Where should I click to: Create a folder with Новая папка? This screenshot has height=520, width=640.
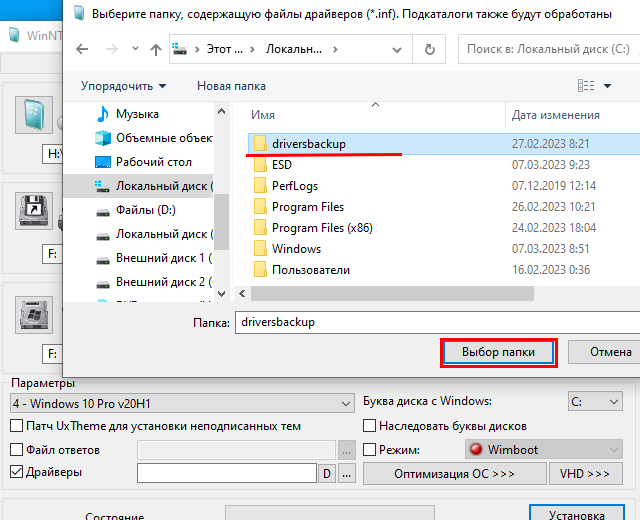[231, 86]
